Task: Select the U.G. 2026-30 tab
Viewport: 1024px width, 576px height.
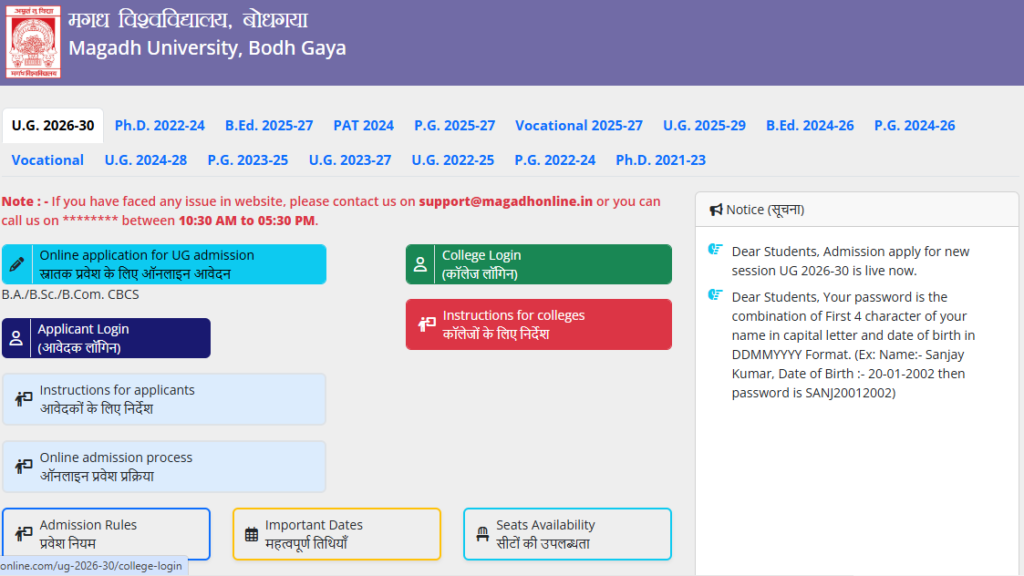Action: pyautogui.click(x=53, y=125)
